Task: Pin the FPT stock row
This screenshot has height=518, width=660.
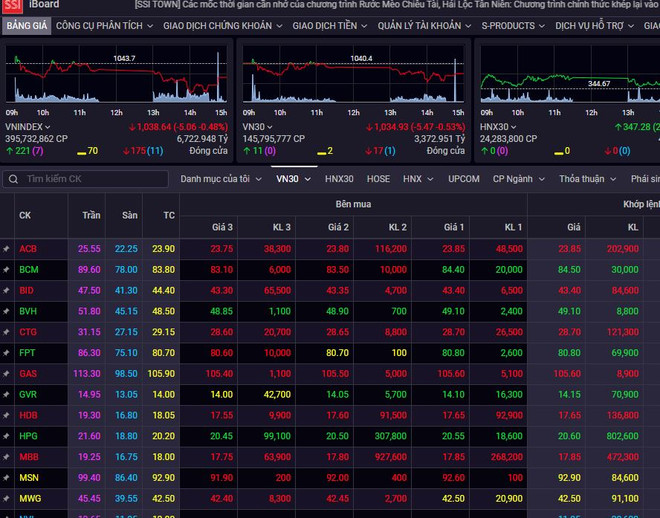Action: pyautogui.click(x=7, y=353)
